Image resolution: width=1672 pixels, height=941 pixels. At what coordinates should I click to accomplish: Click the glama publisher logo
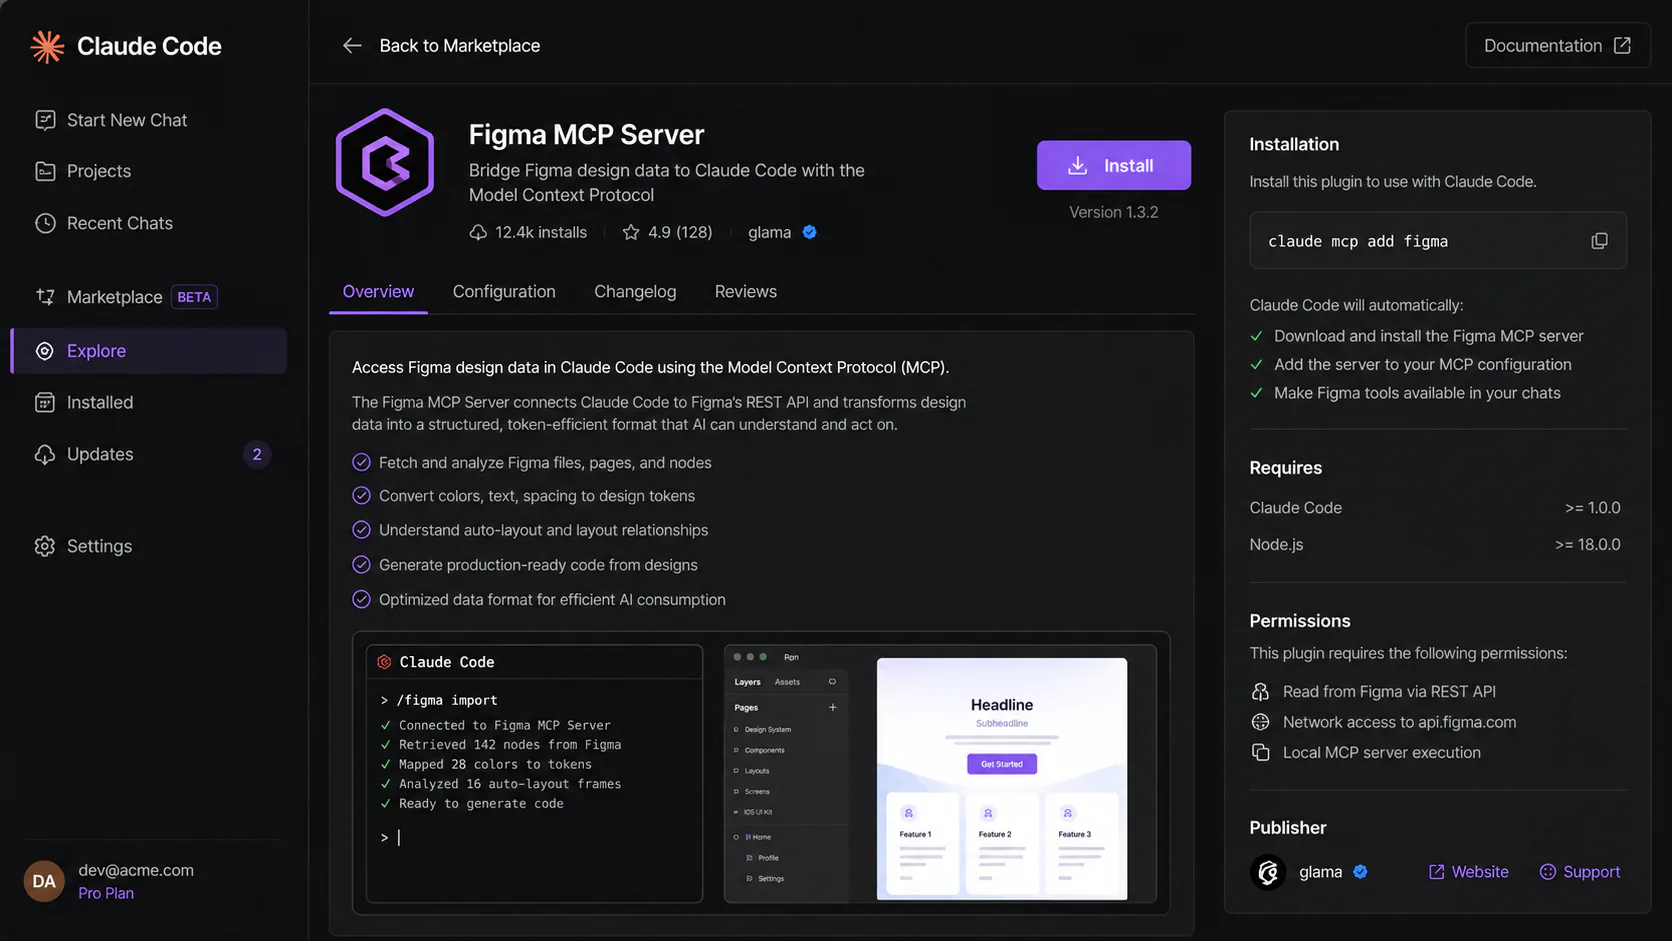click(1268, 872)
